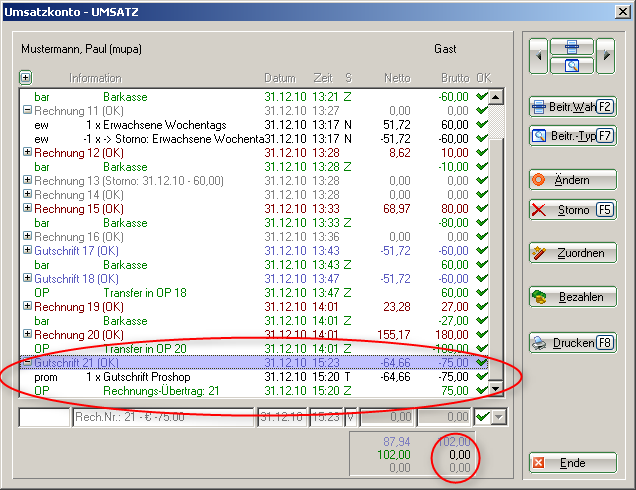
Task: Click the magnifier icon button between arrows
Action: [x=572, y=66]
